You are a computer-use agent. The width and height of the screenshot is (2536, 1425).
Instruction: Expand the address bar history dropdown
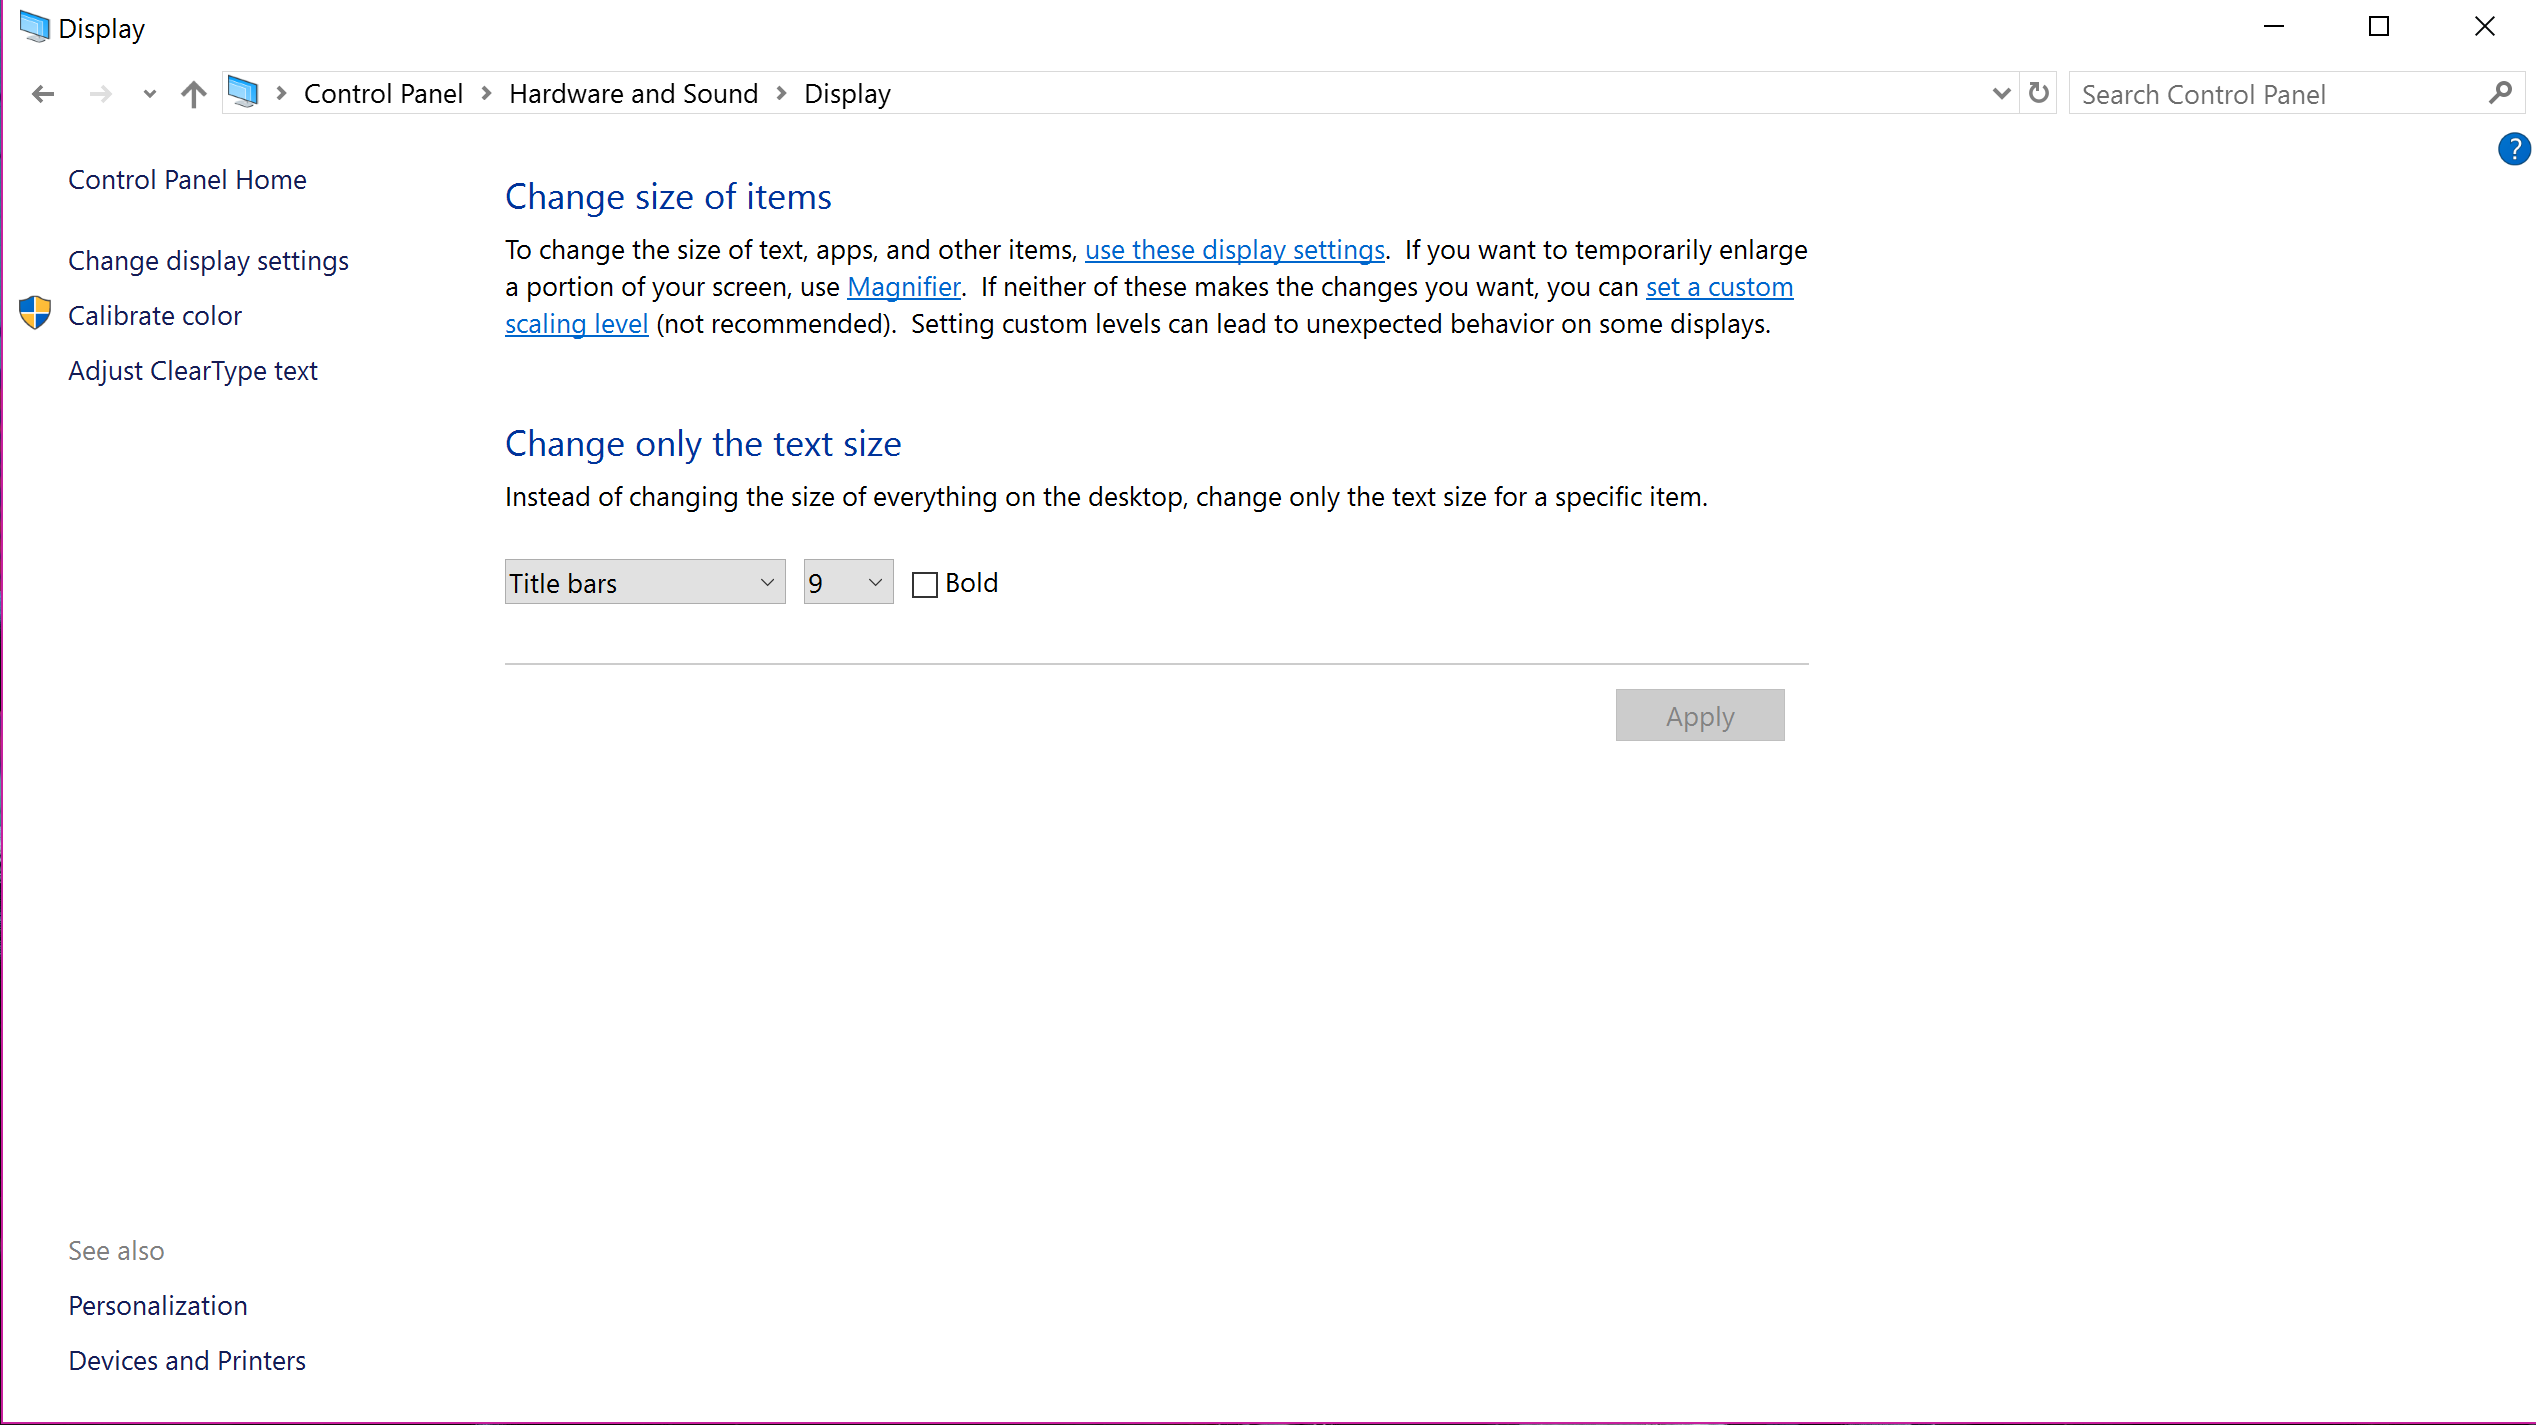tap(2001, 94)
